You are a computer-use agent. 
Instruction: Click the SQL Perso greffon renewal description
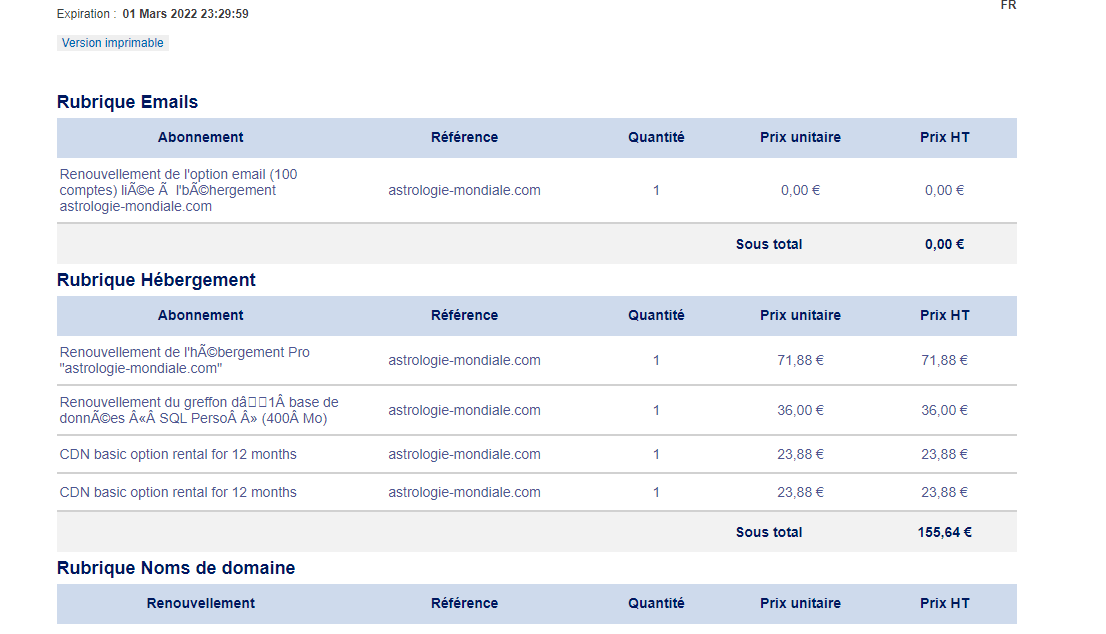point(199,410)
